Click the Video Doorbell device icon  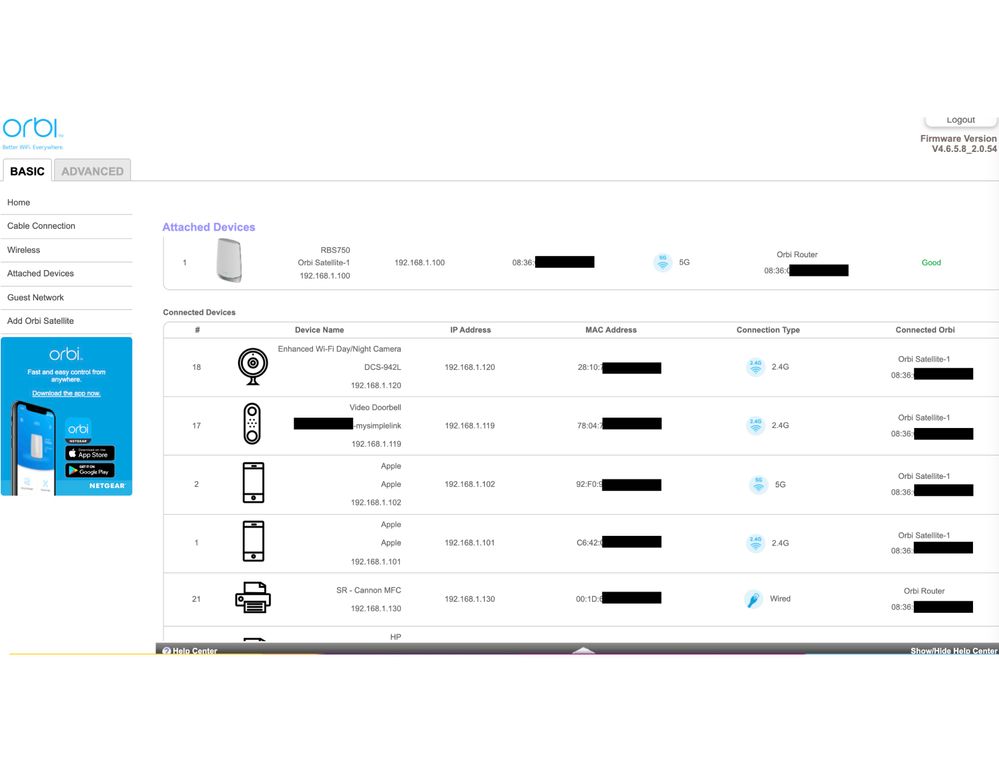(253, 425)
